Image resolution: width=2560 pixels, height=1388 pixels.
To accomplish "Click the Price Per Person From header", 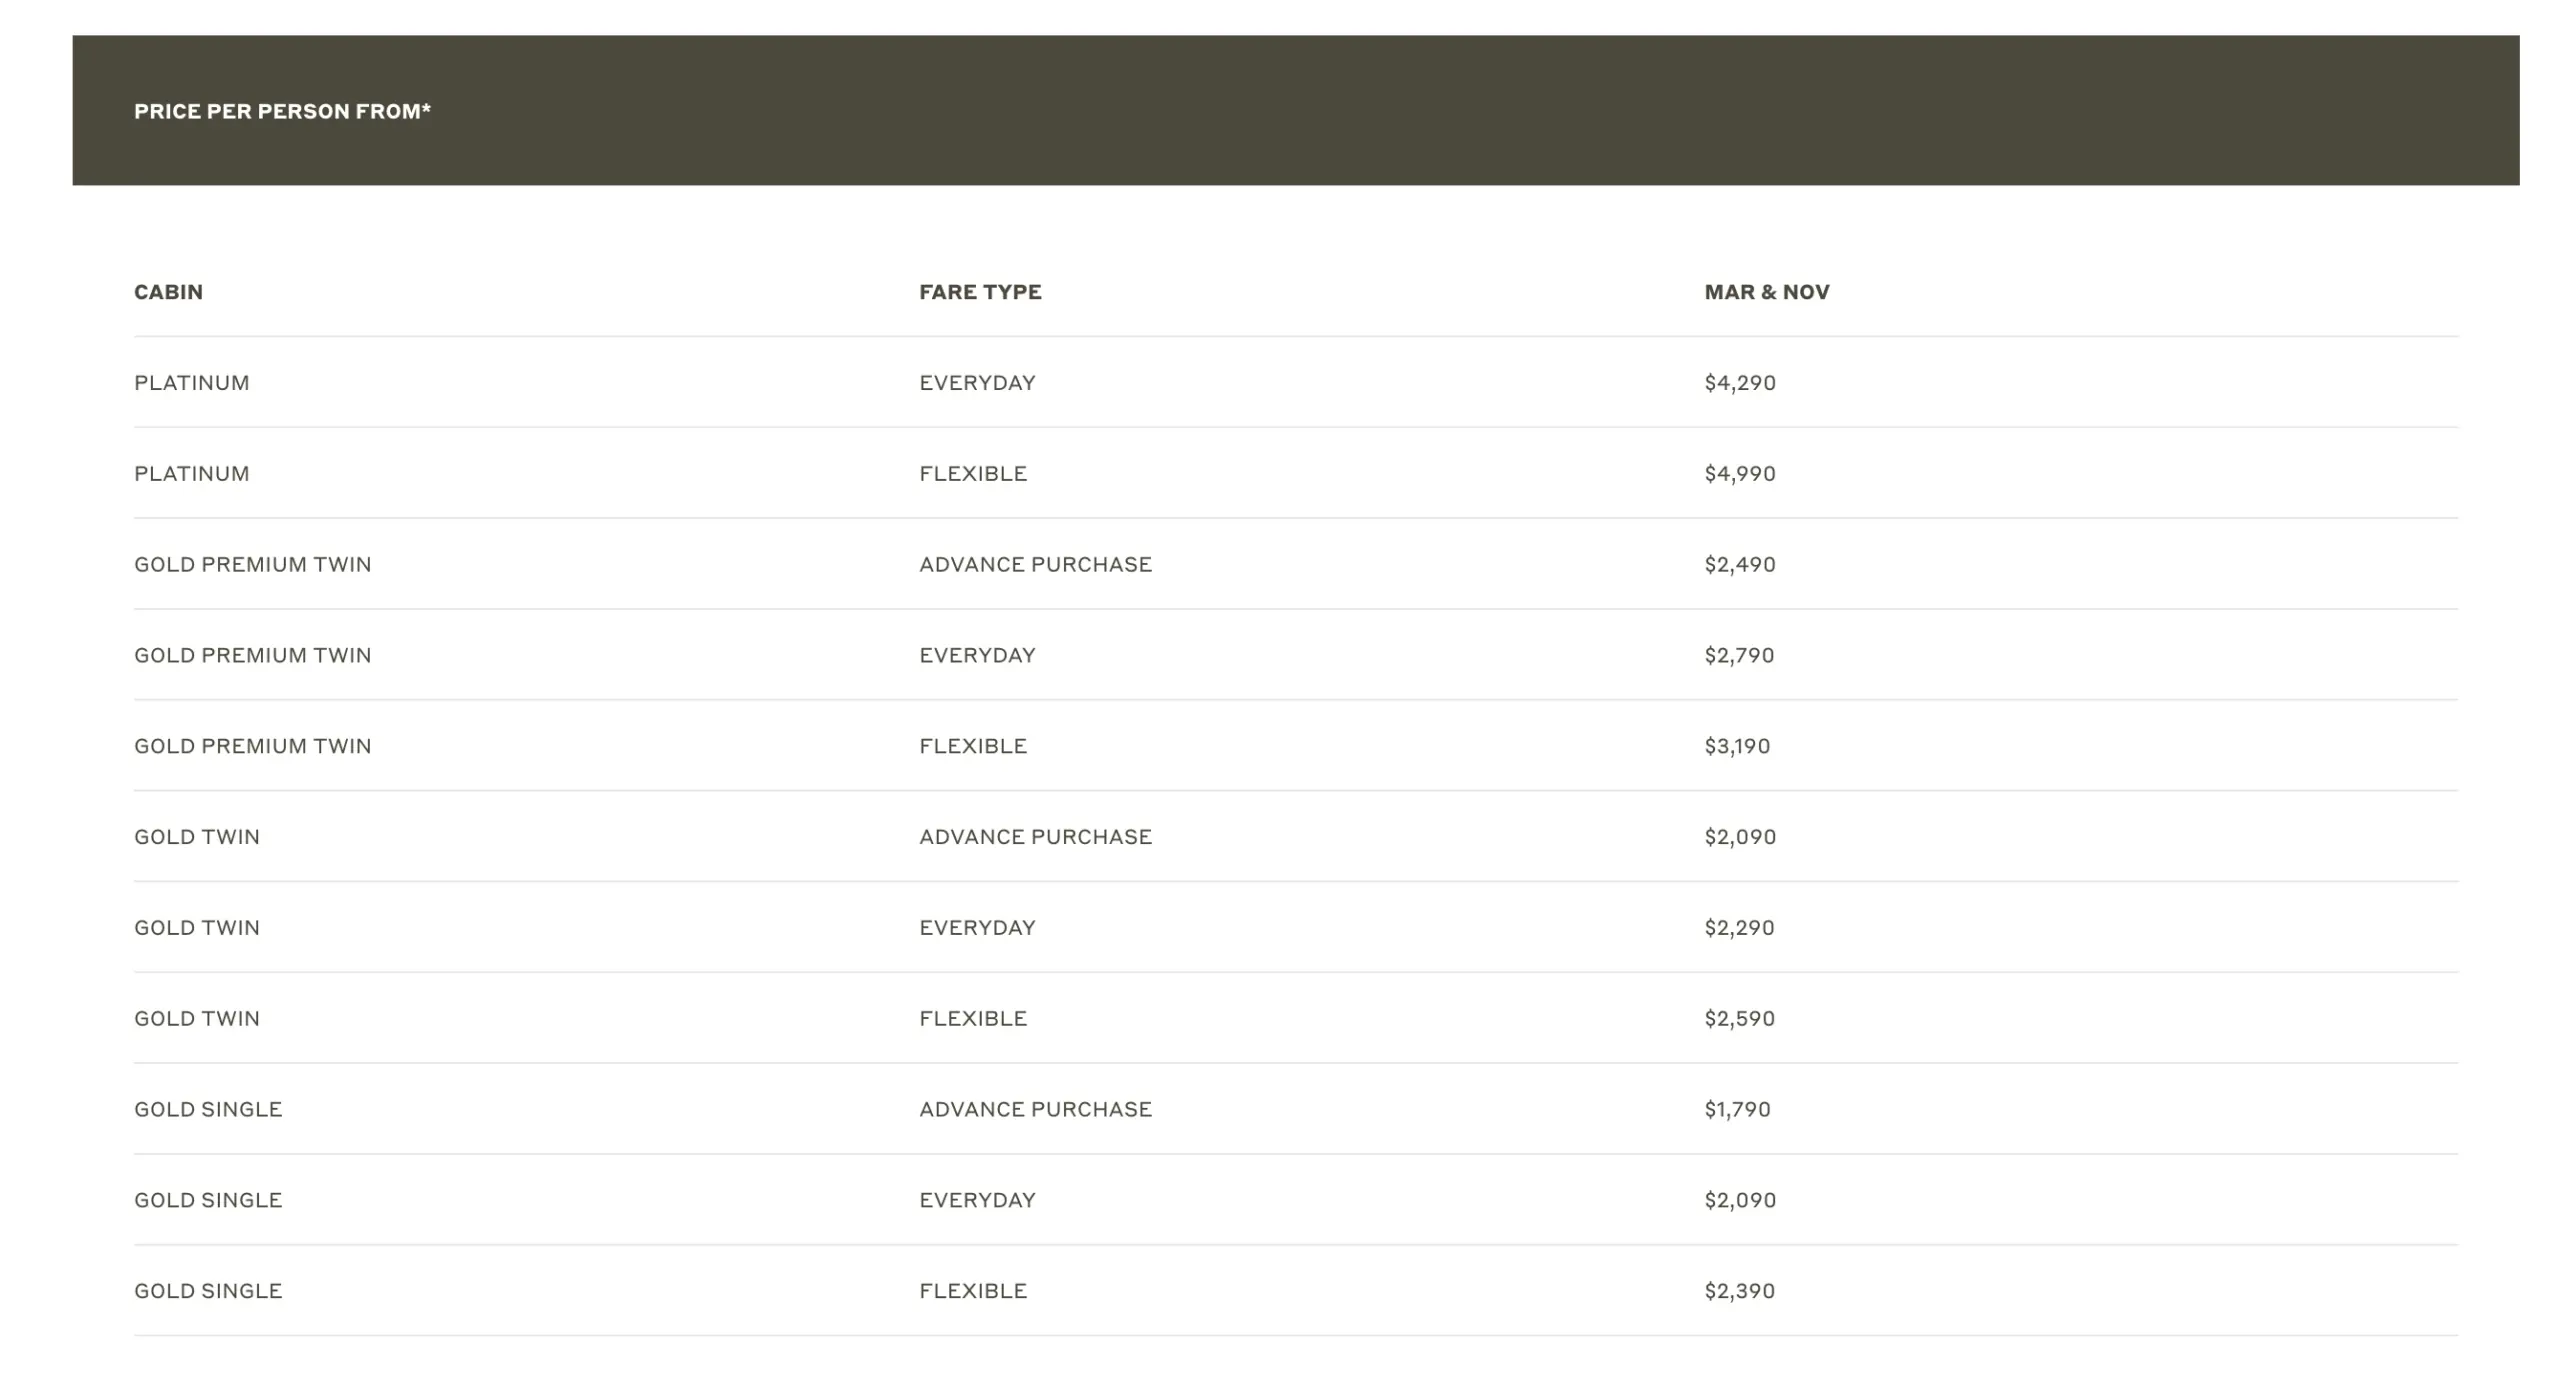I will pos(282,111).
